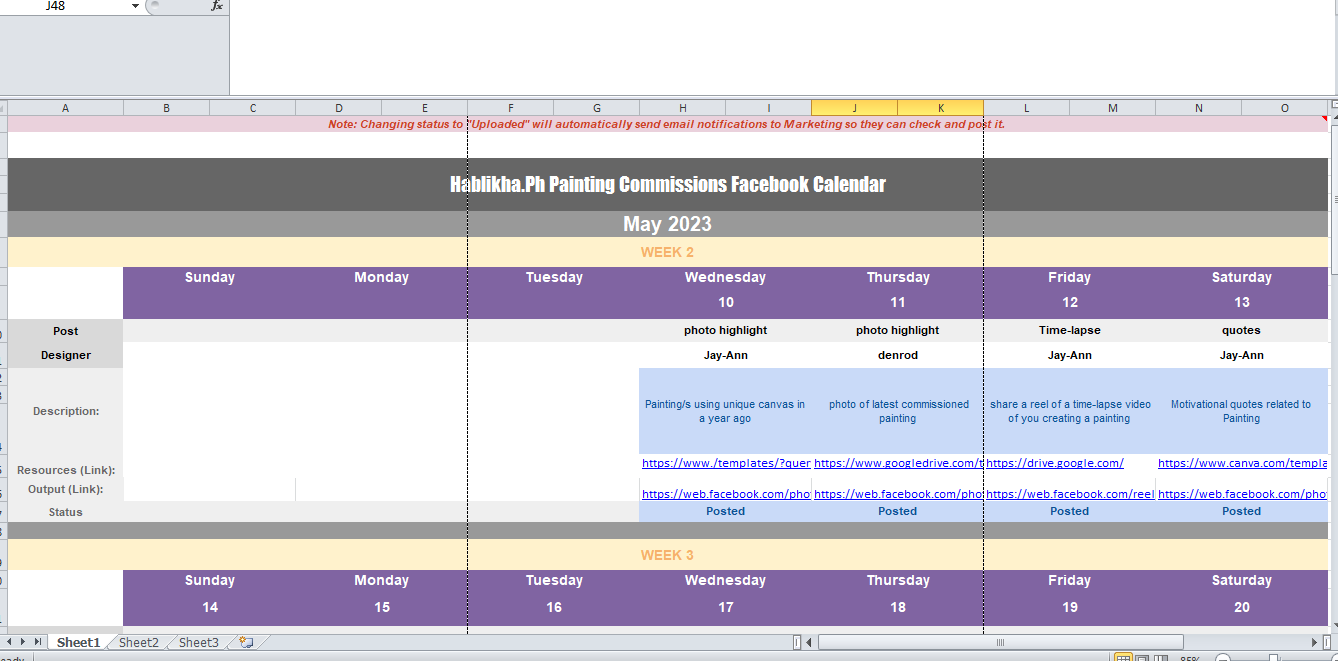Click the 'denrod' designer cell
The height and width of the screenshot is (661, 1338).
[898, 355]
